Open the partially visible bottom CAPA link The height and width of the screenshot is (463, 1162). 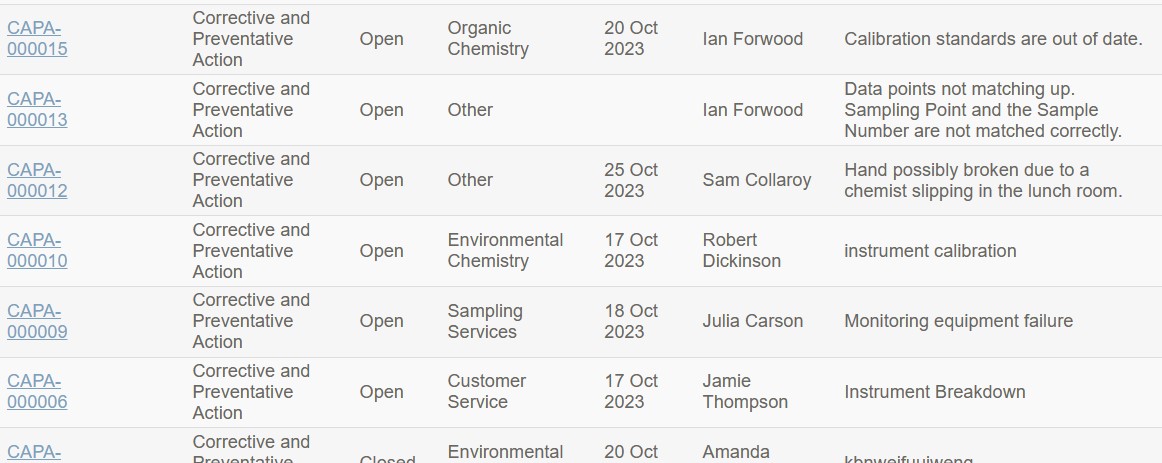tap(34, 453)
